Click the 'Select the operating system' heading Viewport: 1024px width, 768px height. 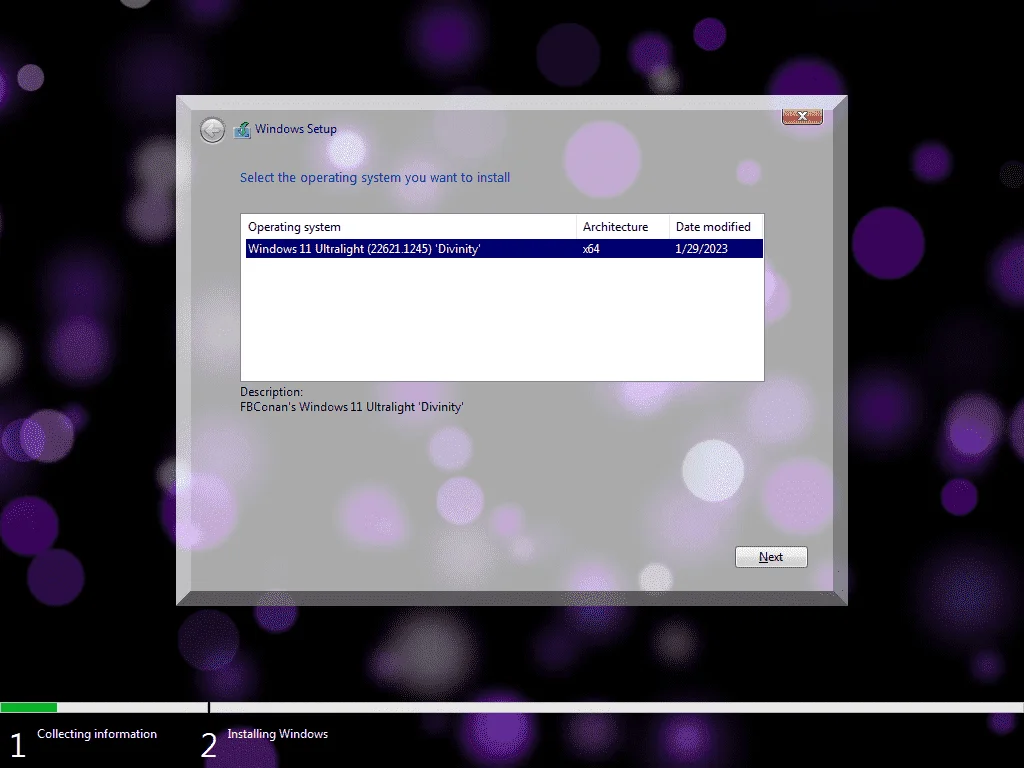point(375,178)
